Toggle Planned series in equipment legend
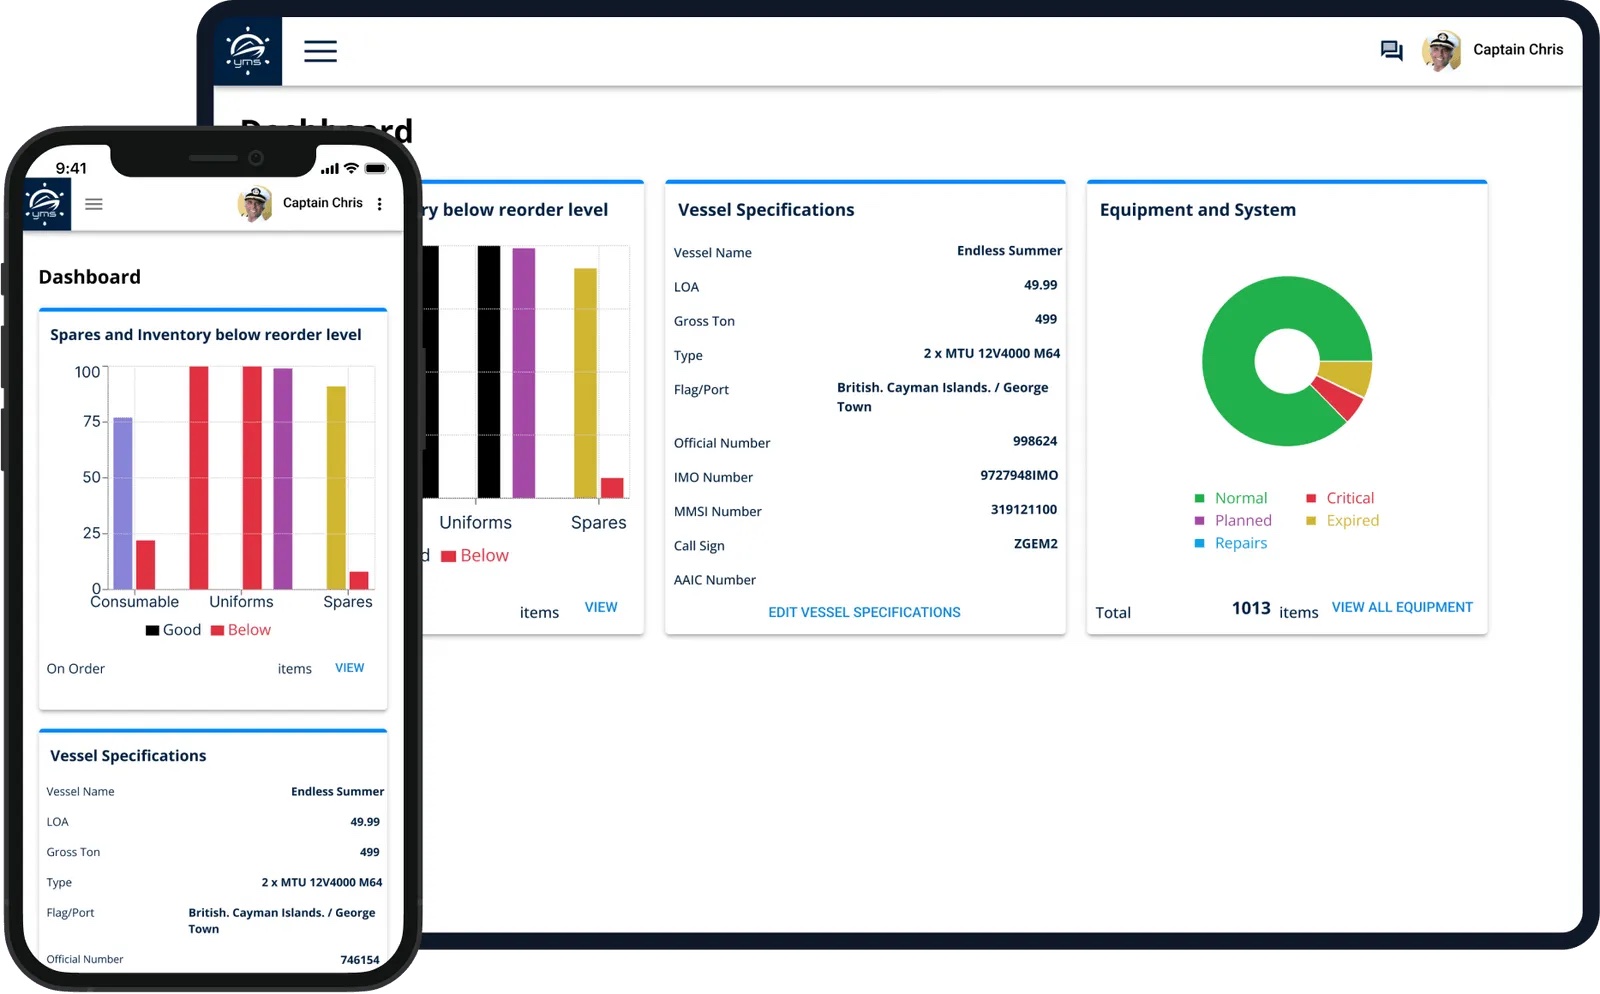1600x994 pixels. (x=1233, y=521)
